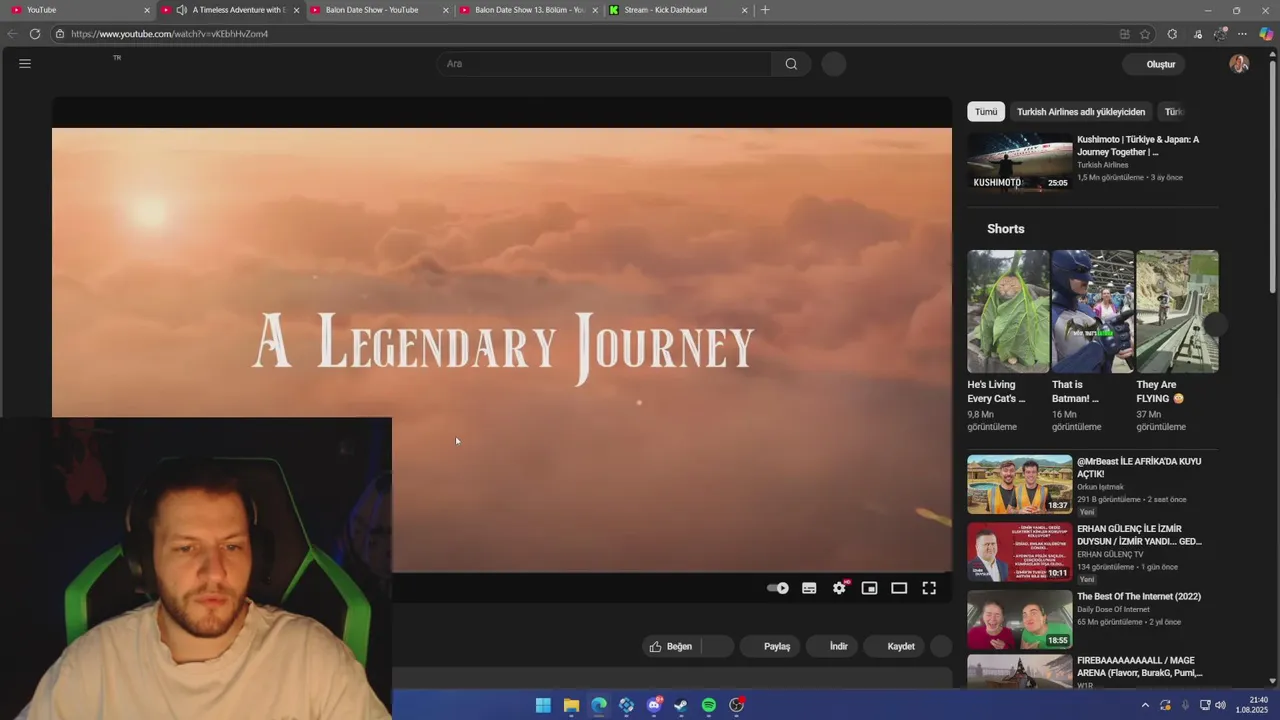Open Spotify from the taskbar
The image size is (1280, 720).
(x=709, y=705)
